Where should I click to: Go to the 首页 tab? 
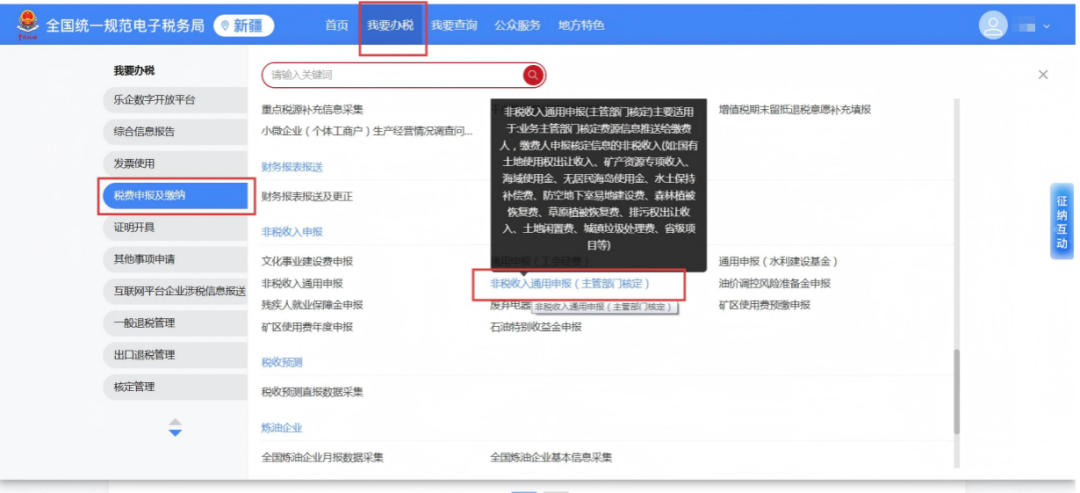pyautogui.click(x=336, y=25)
